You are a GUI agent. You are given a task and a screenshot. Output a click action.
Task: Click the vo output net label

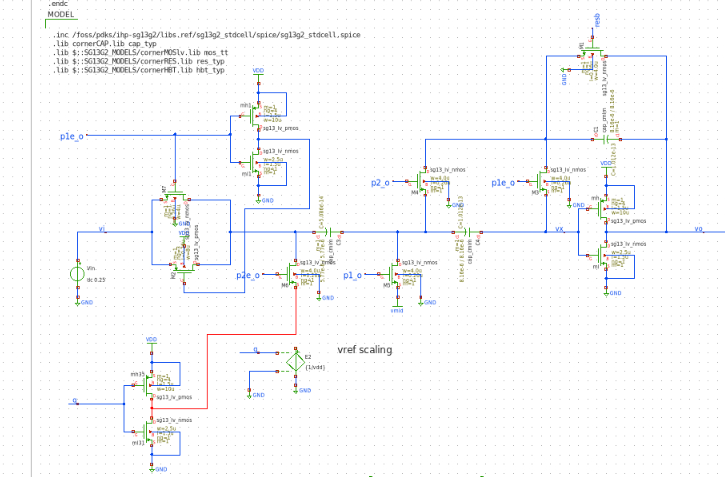tap(699, 228)
